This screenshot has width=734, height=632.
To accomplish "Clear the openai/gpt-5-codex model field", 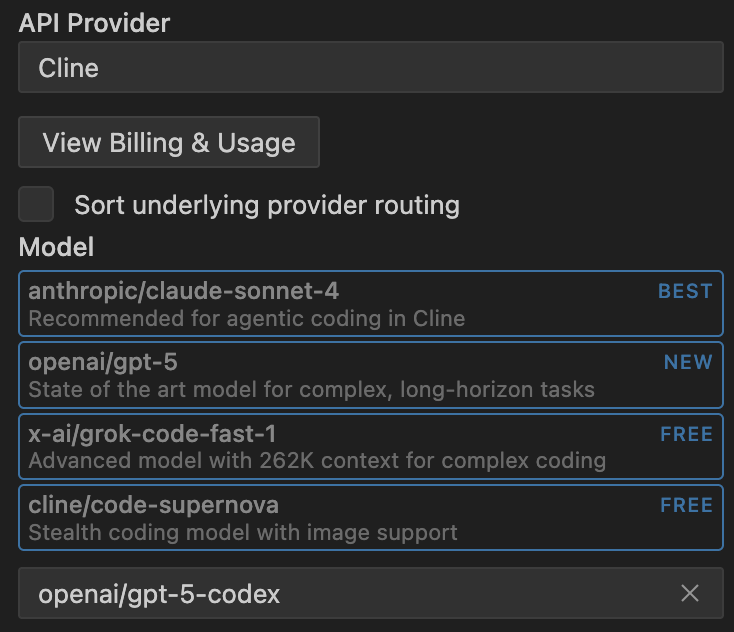I will point(690,594).
